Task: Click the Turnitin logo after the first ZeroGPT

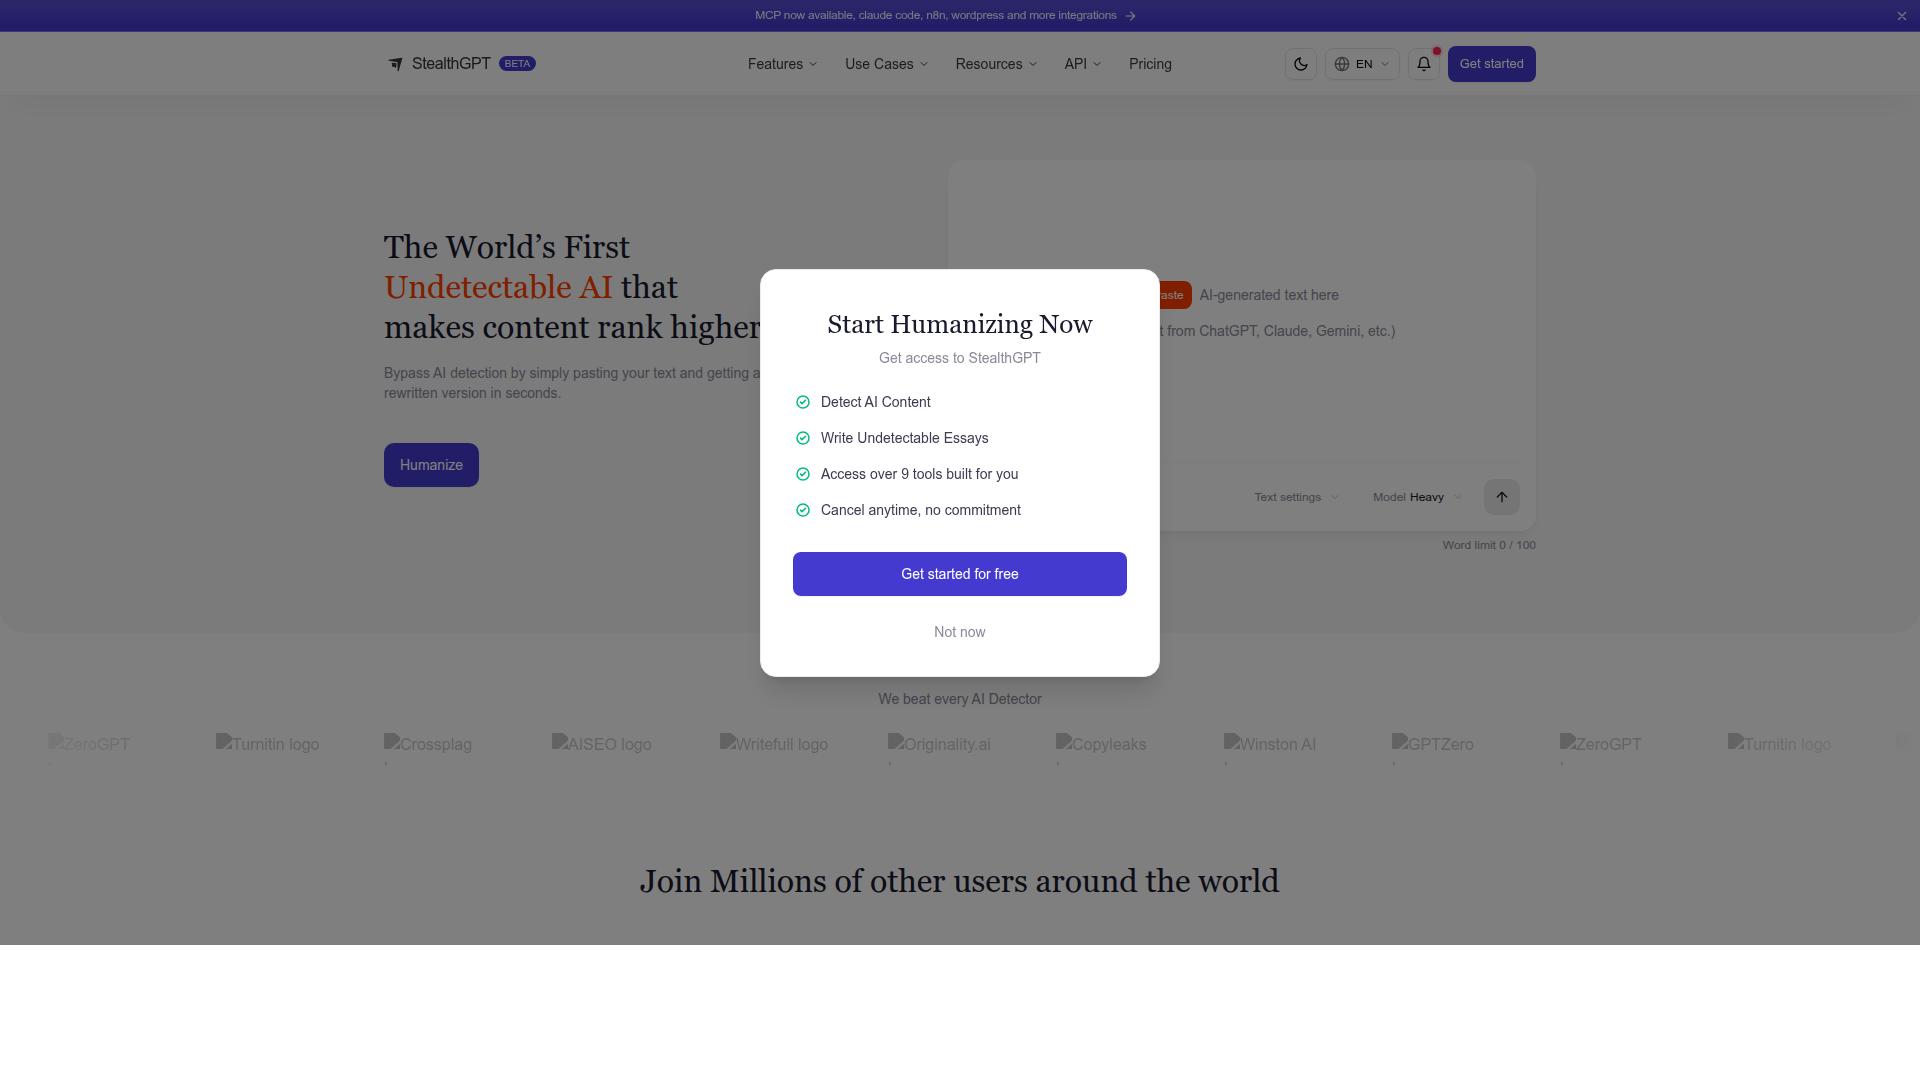Action: point(268,744)
